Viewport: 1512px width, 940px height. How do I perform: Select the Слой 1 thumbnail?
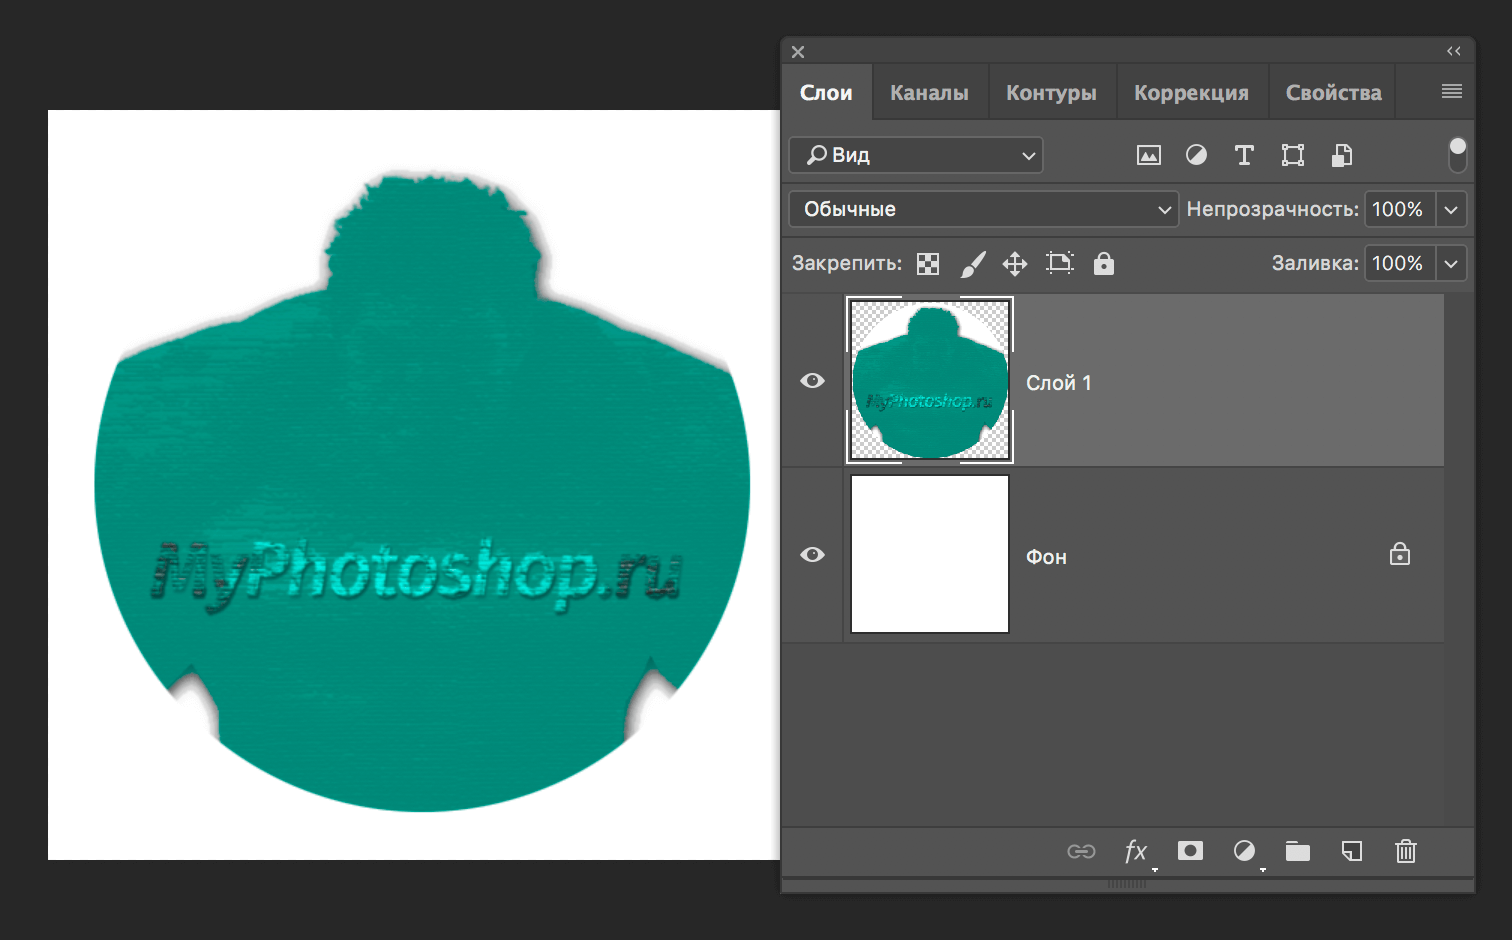[x=929, y=381]
